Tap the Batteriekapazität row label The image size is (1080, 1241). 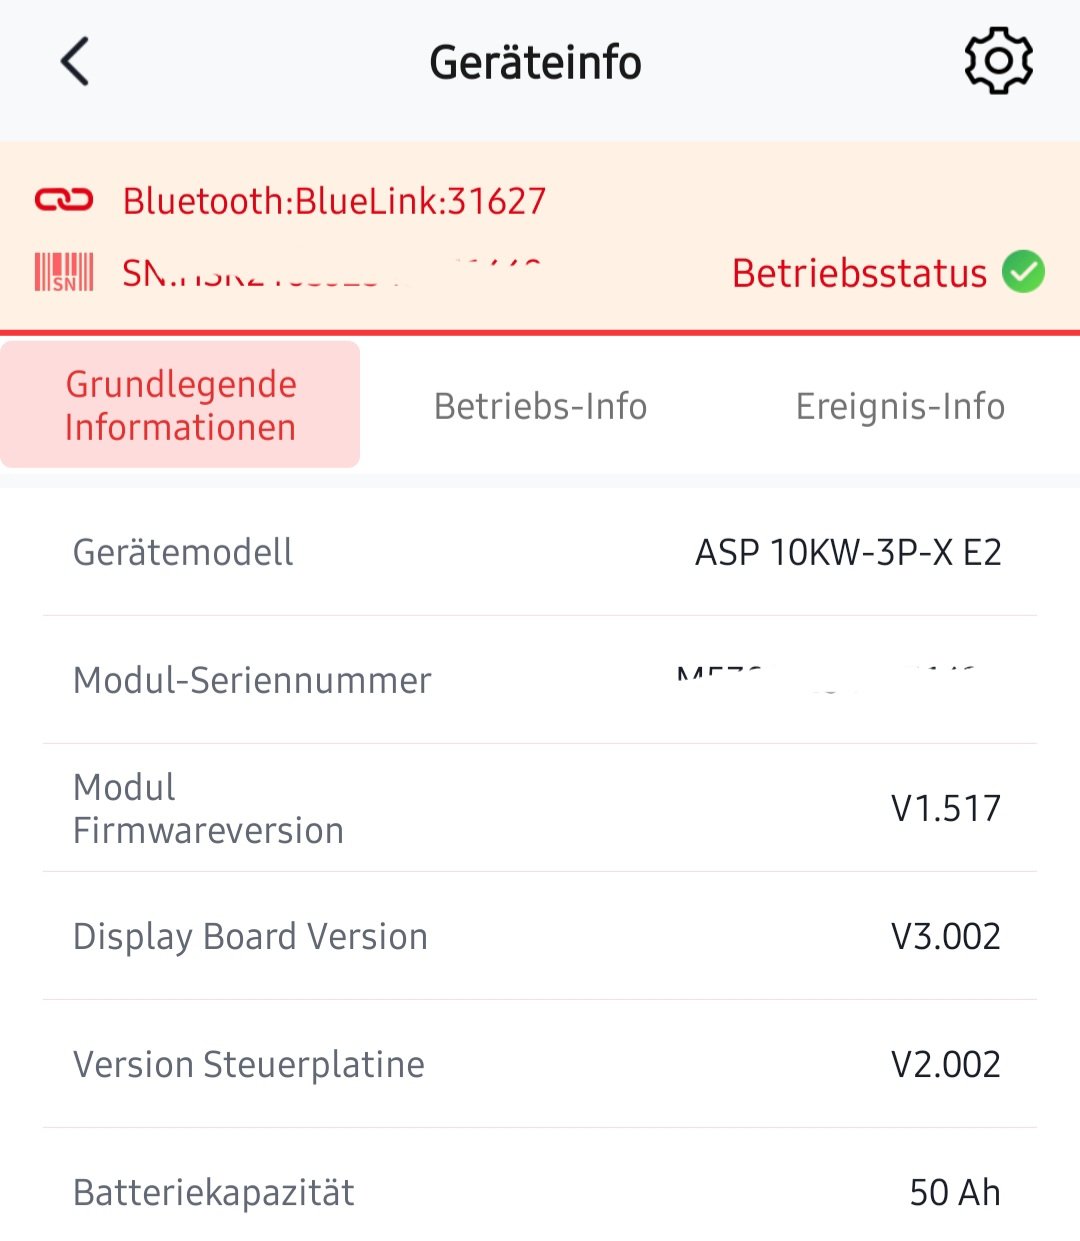(x=214, y=1192)
